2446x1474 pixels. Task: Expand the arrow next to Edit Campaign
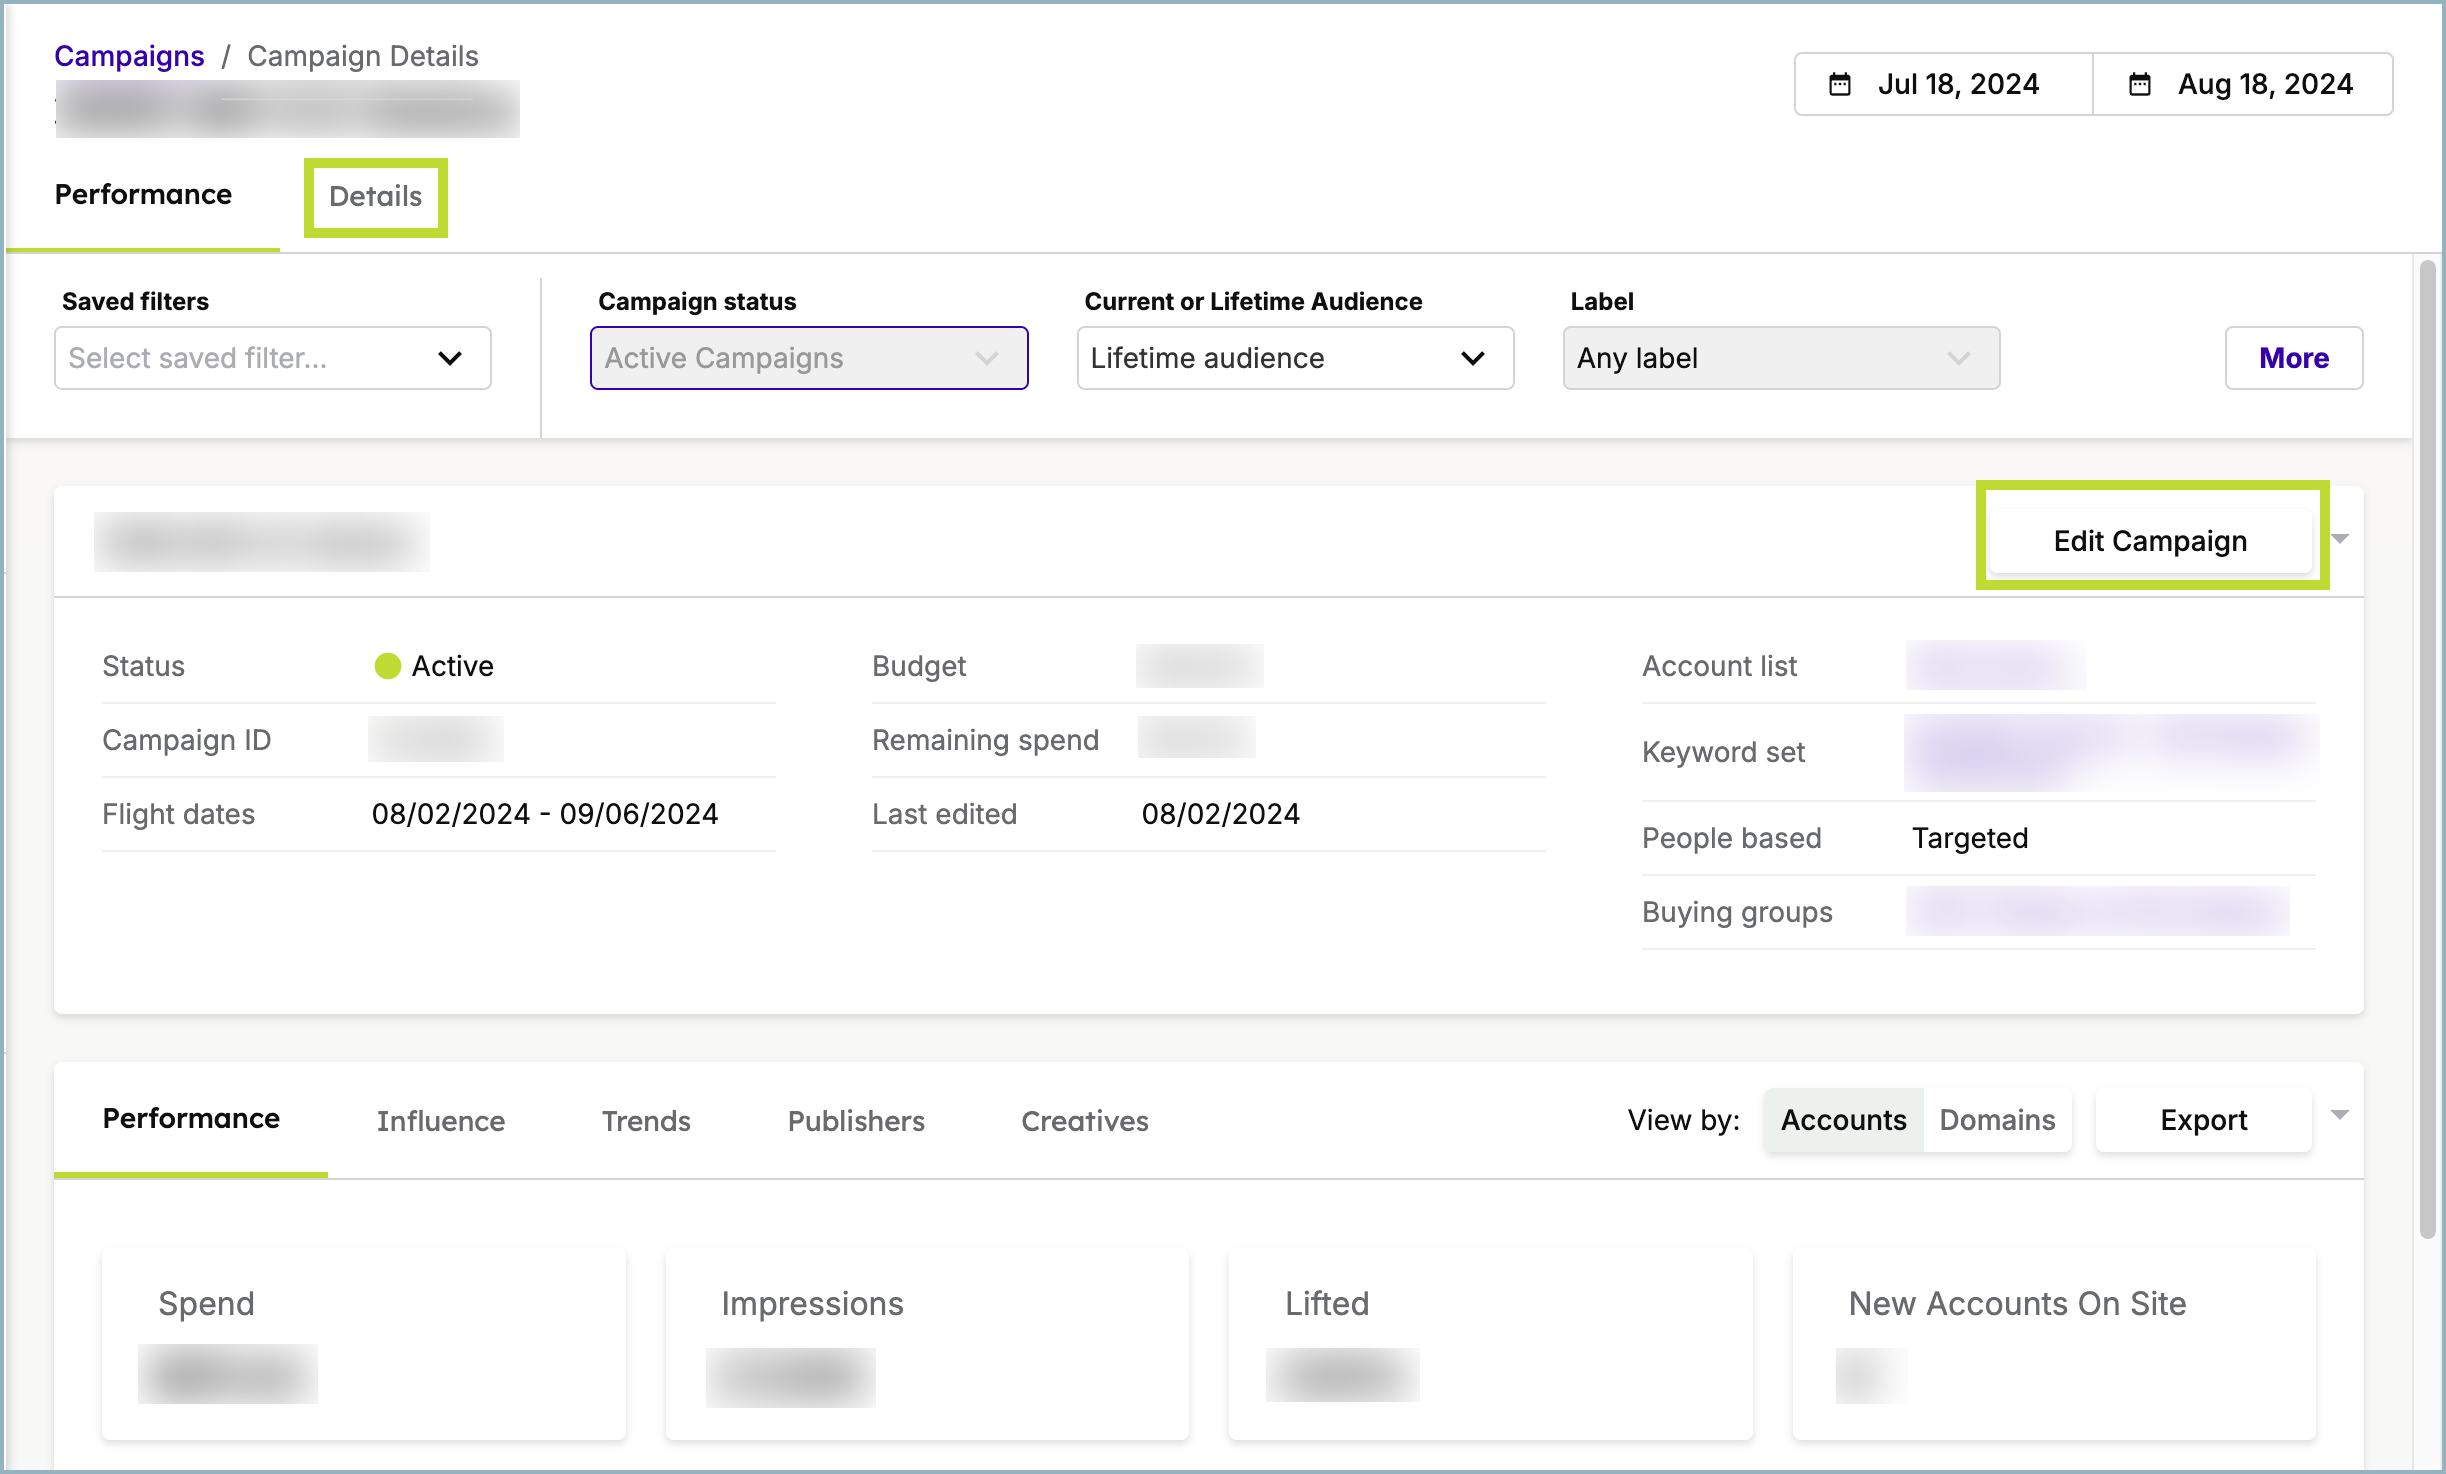[x=2339, y=539]
